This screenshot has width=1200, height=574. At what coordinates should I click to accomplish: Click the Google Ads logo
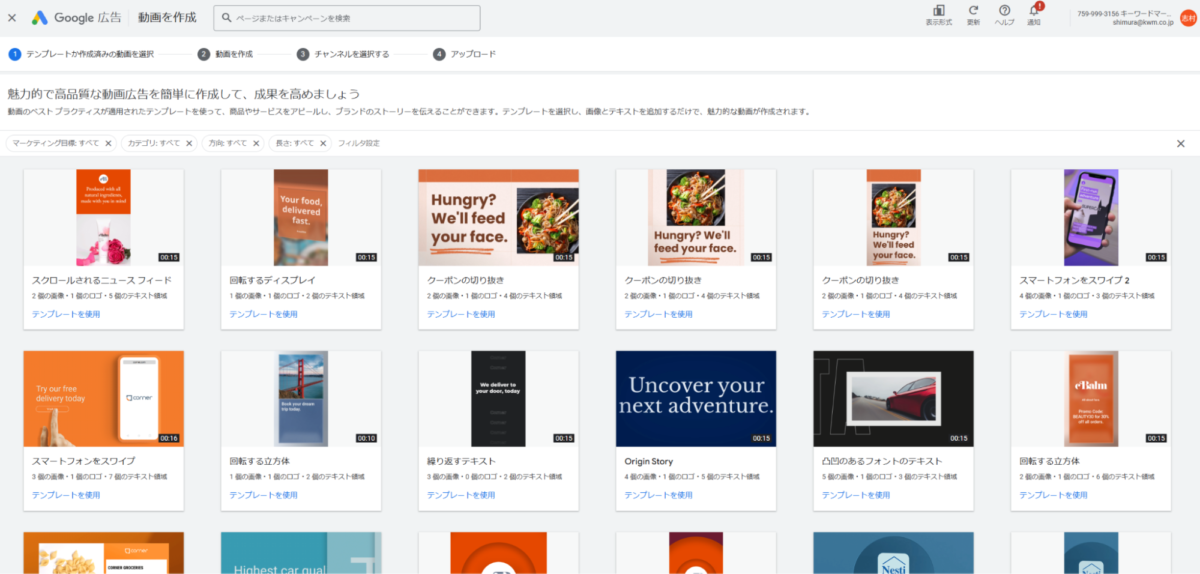tap(75, 18)
